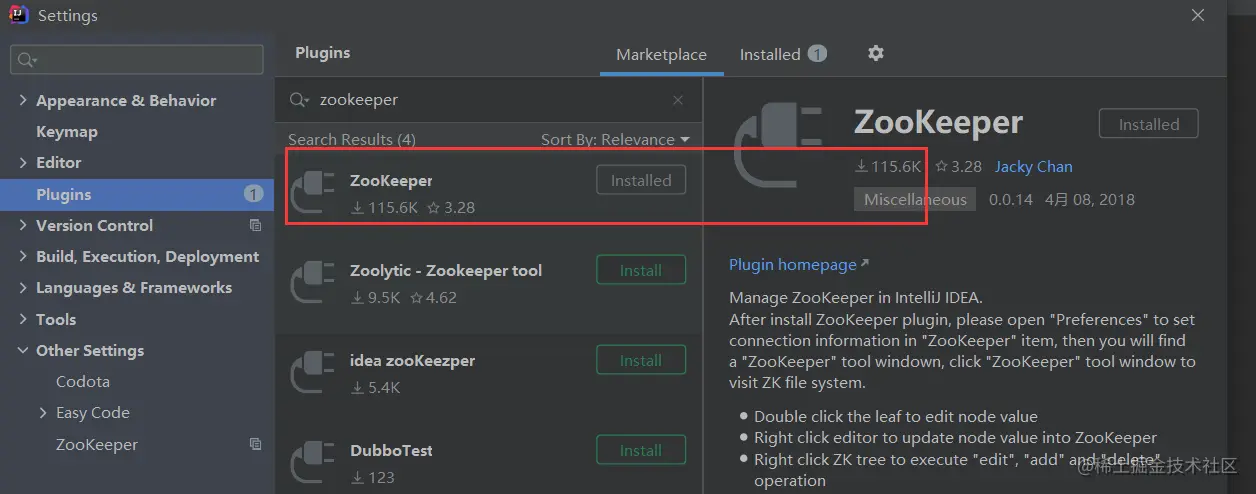Focus the settings search field

(137, 60)
